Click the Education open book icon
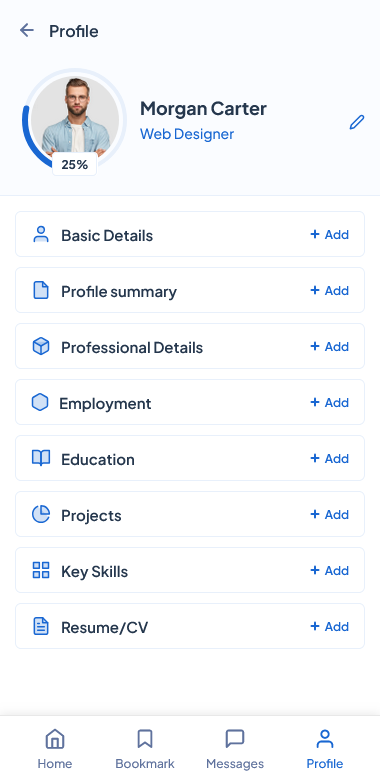380x780 pixels. tap(41, 458)
